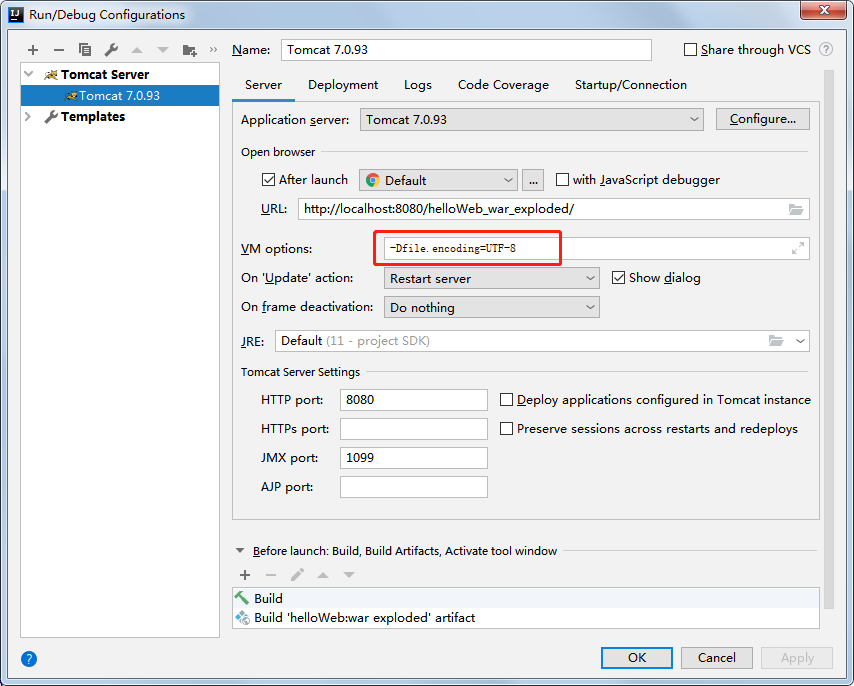Enable Deploy applications configured in Tomcat instance
Screen dimensions: 854x686
pos(507,400)
